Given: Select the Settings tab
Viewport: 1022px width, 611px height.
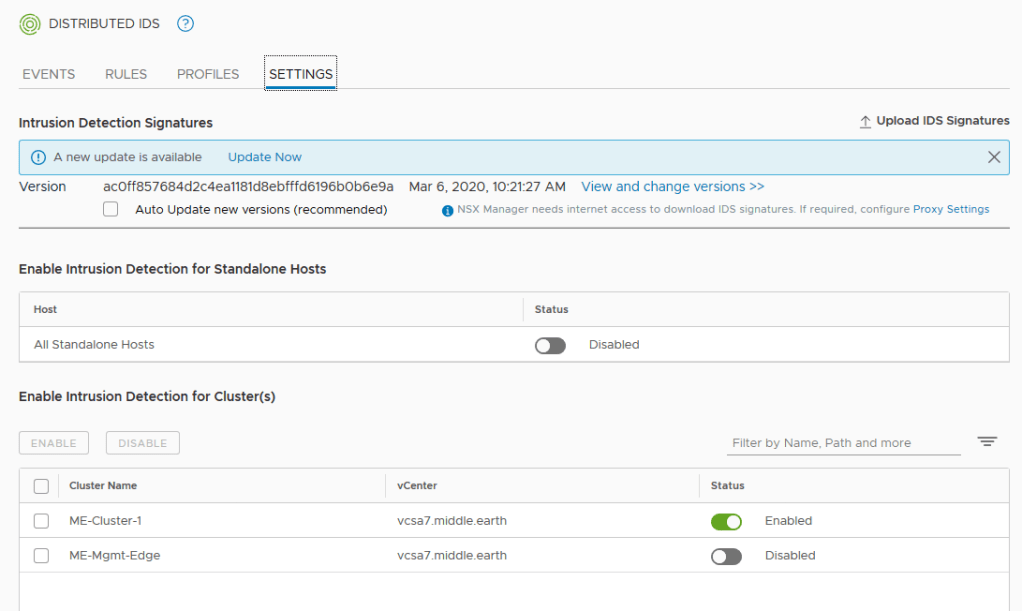Looking at the screenshot, I should click(301, 74).
